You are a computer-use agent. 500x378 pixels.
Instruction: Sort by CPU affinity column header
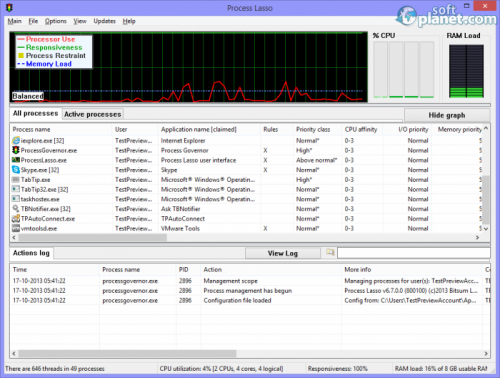[361, 129]
